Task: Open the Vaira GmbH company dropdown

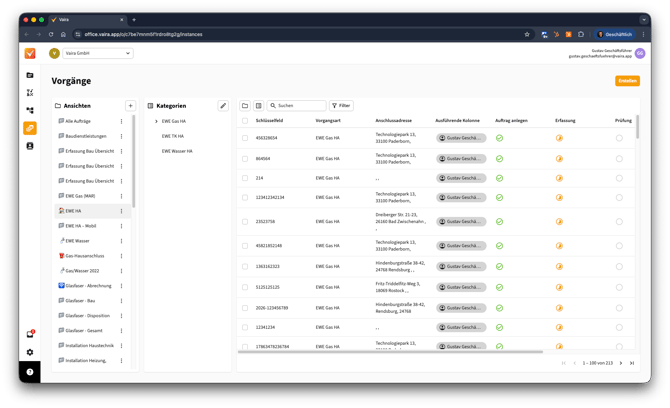Action: tap(98, 53)
